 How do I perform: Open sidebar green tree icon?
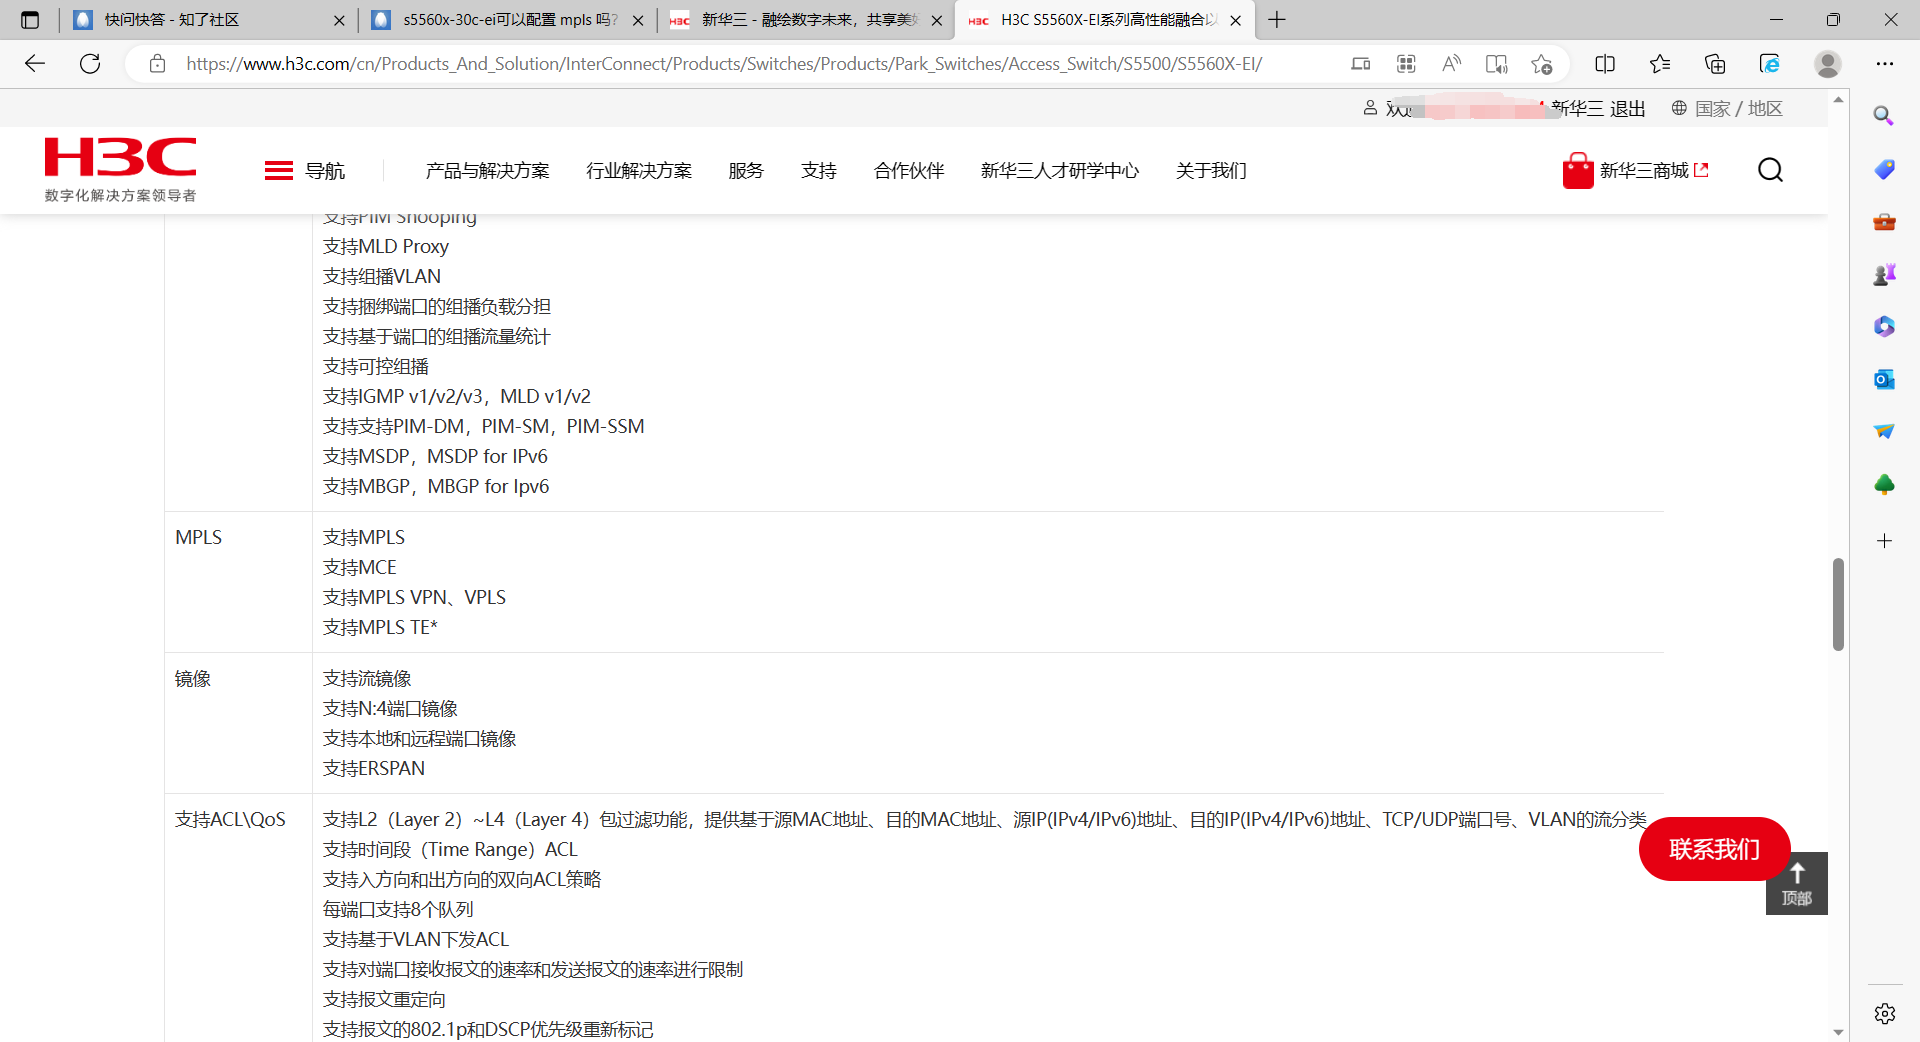pos(1884,485)
